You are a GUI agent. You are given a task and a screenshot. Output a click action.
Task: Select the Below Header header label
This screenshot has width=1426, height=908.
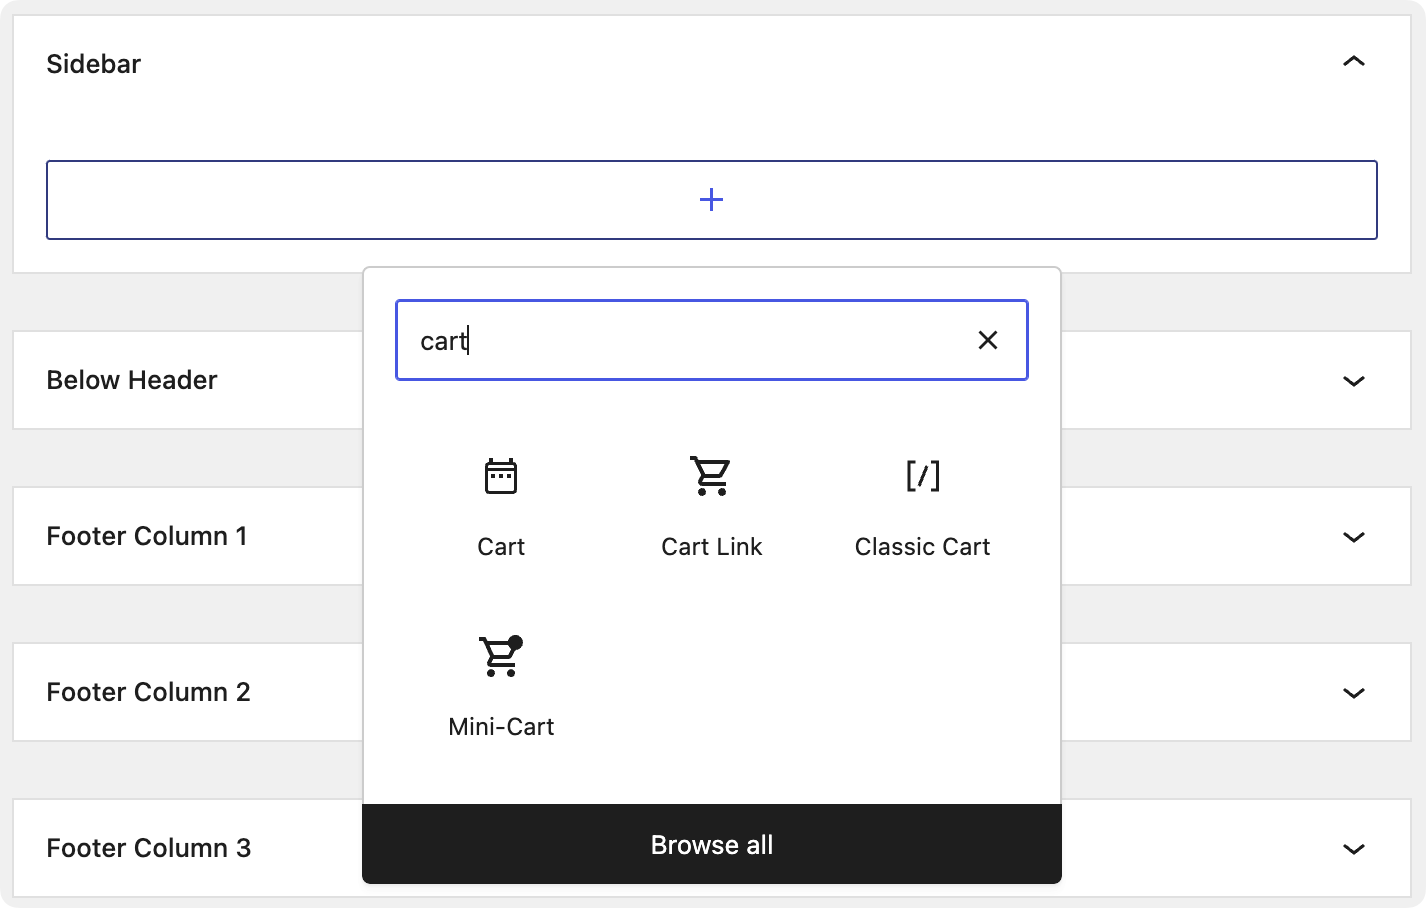131,380
